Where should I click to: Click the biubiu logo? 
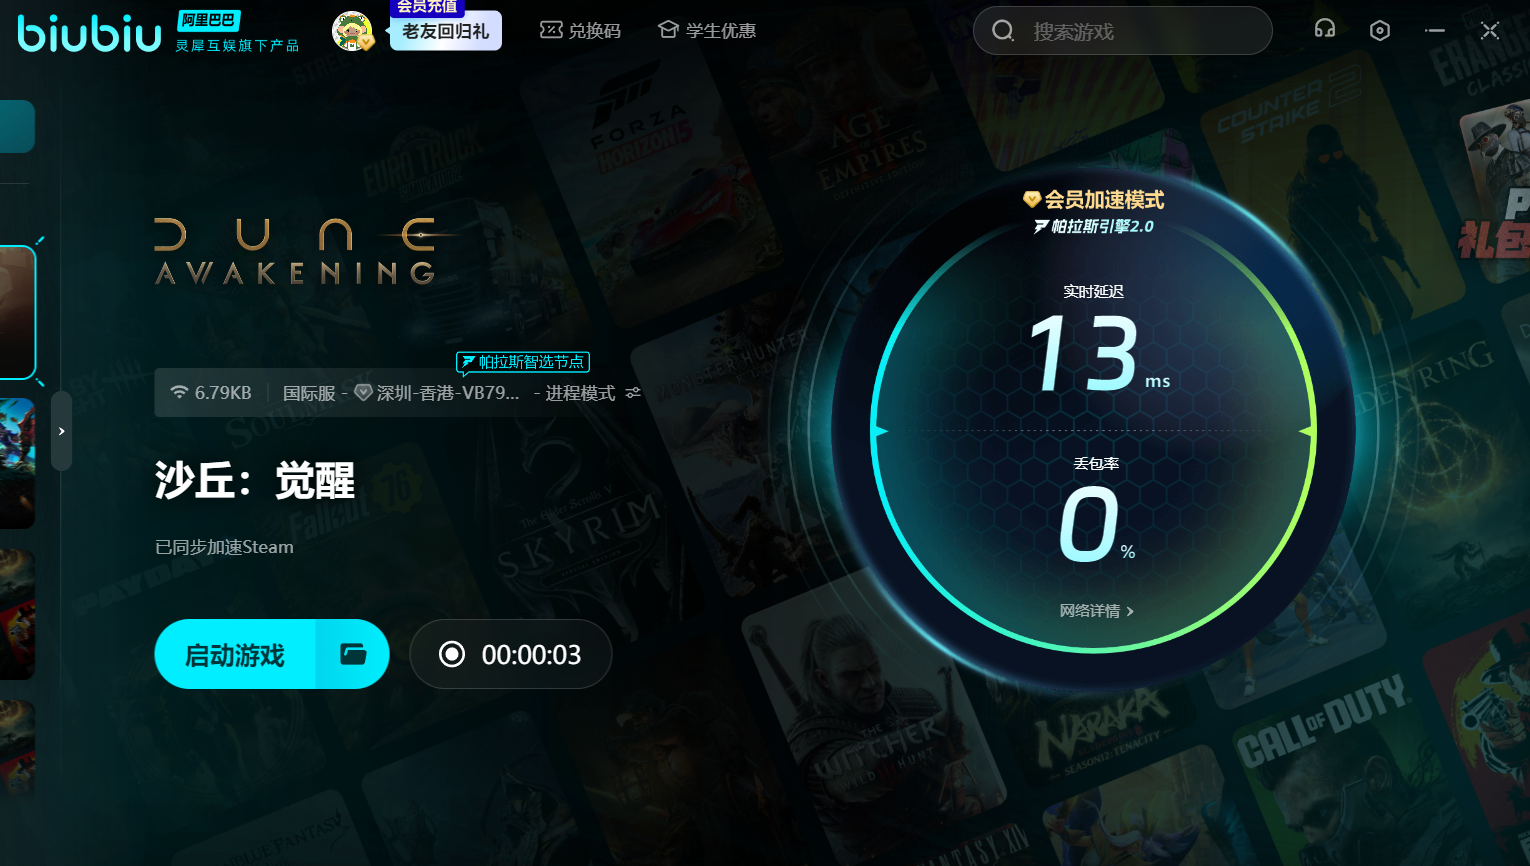coord(90,33)
